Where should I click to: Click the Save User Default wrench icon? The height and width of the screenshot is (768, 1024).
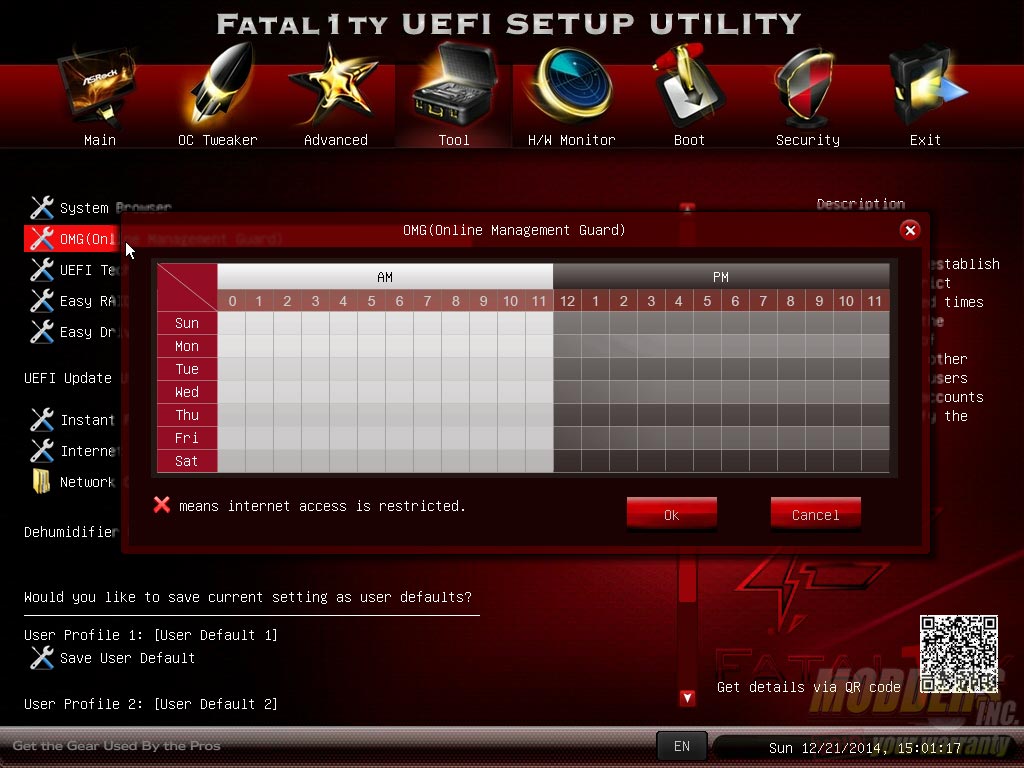42,658
